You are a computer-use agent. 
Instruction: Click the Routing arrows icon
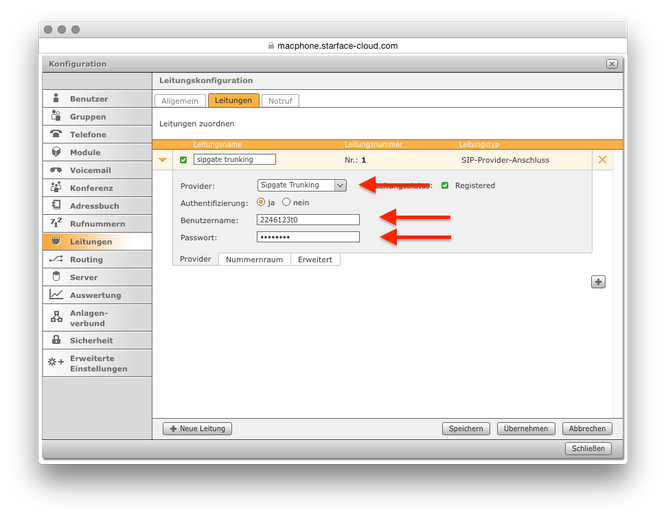pos(56,259)
